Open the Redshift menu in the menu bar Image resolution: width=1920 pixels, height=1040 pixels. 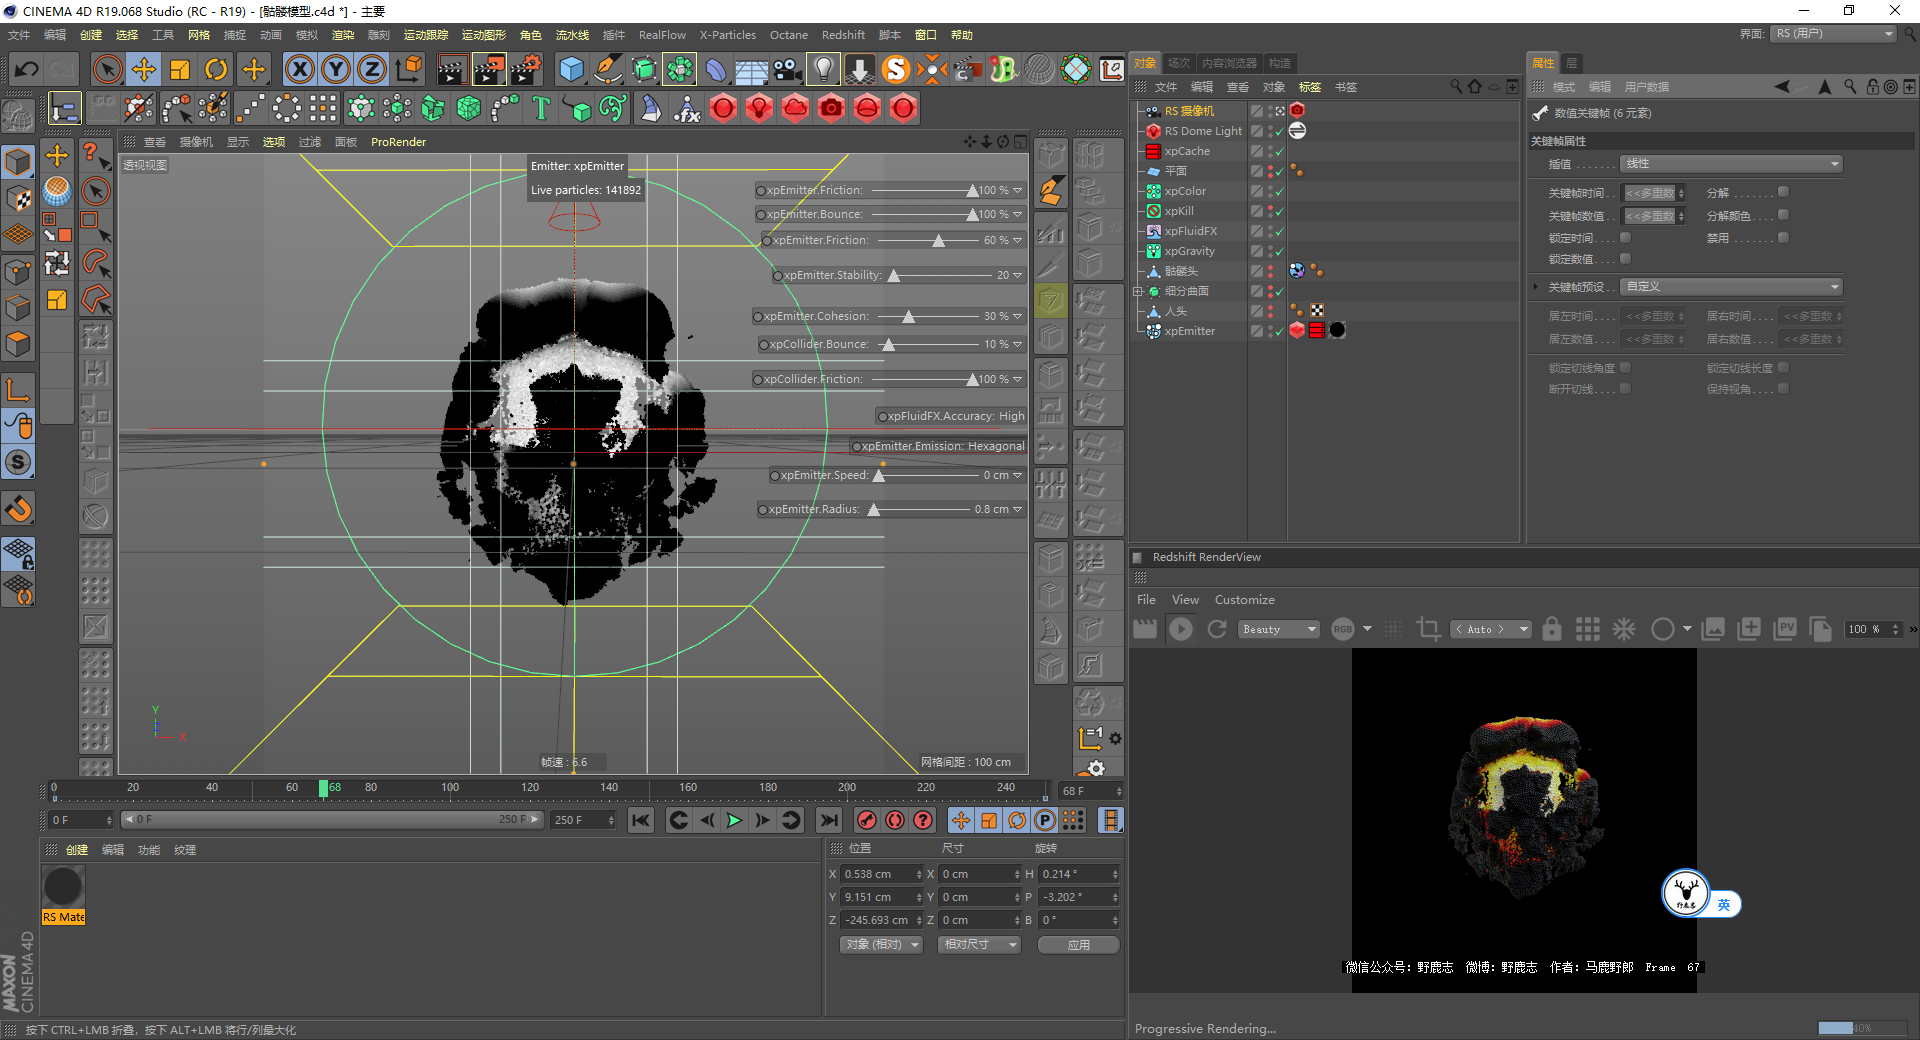(x=843, y=35)
